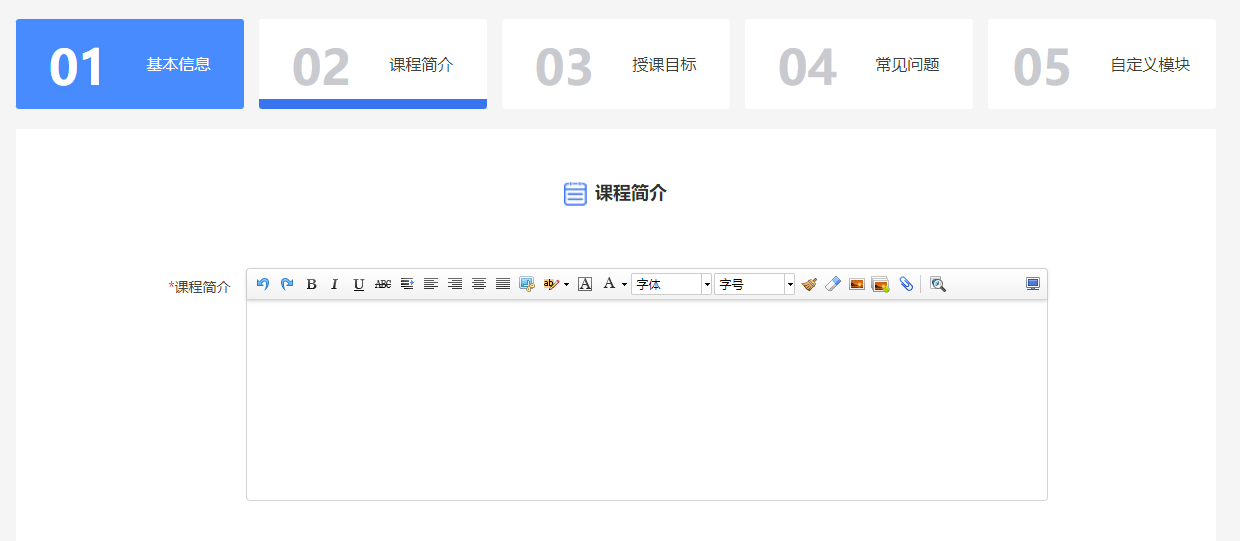Open the preview magnifier tool
Viewport: 1240px width, 541px height.
(x=938, y=284)
